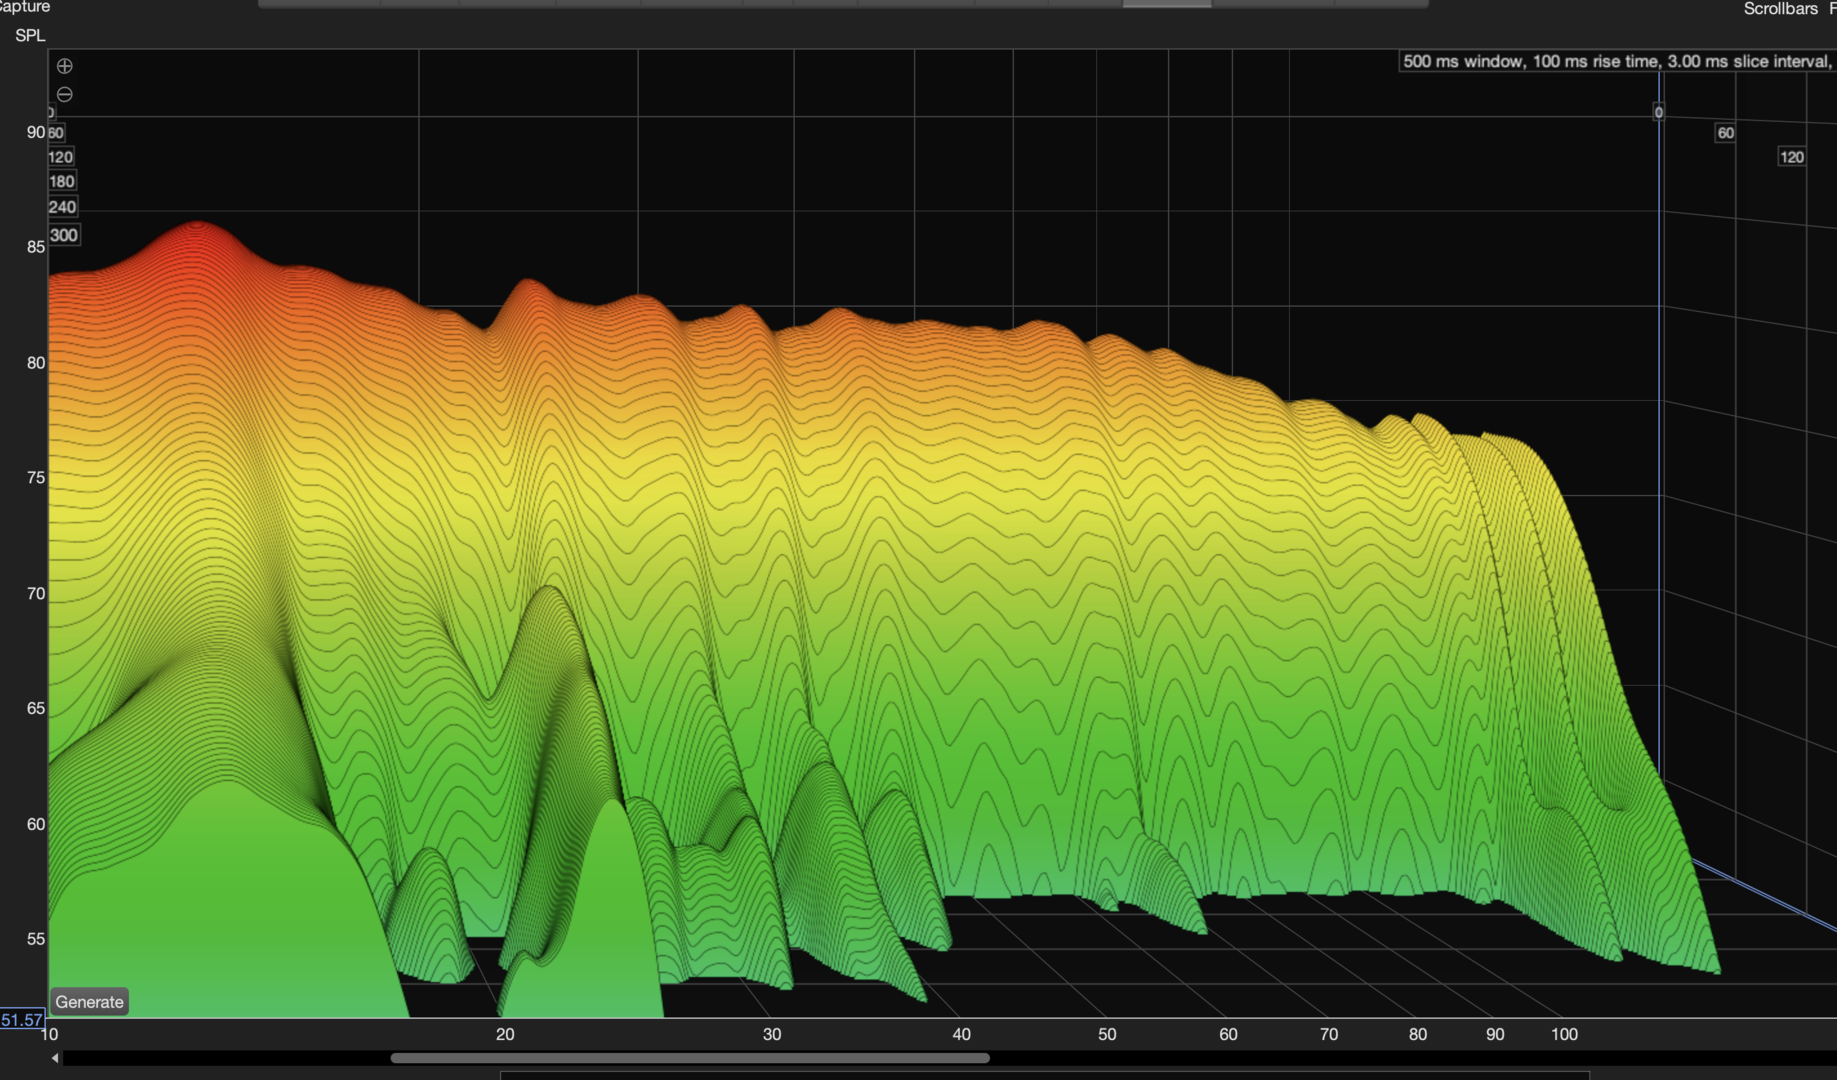
Task: Click the 500 ms window info box
Action: 1616,61
